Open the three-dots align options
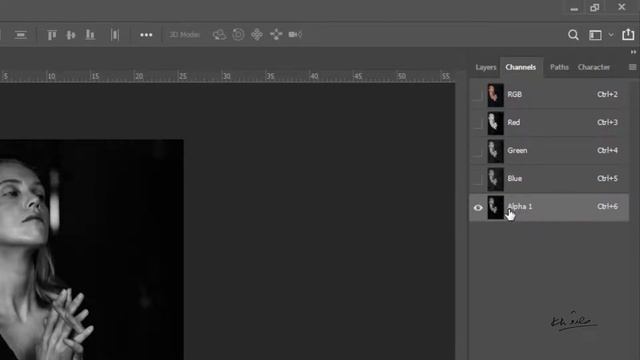The height and width of the screenshot is (360, 640). coord(146,35)
